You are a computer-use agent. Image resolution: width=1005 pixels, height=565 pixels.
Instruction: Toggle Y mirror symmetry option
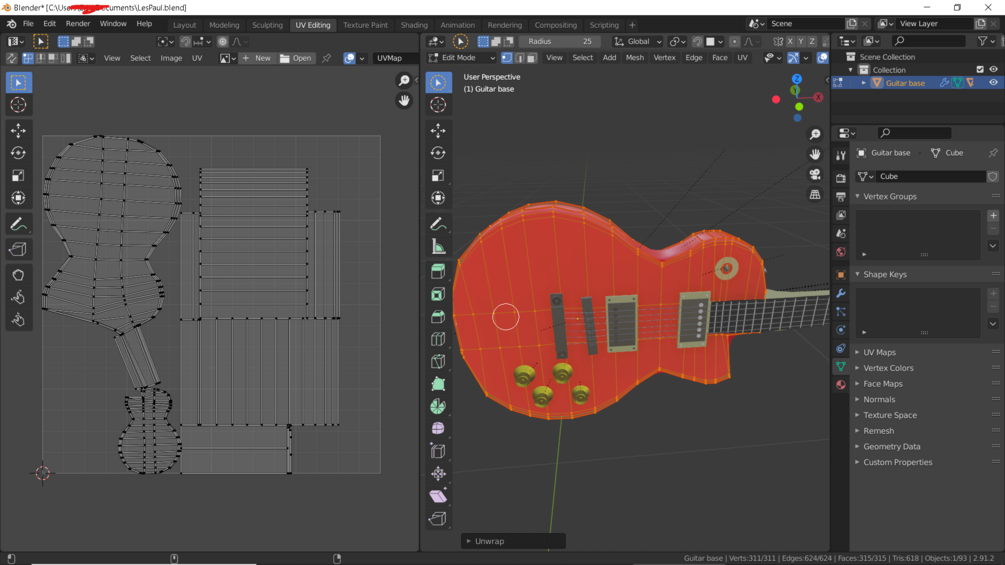(801, 41)
